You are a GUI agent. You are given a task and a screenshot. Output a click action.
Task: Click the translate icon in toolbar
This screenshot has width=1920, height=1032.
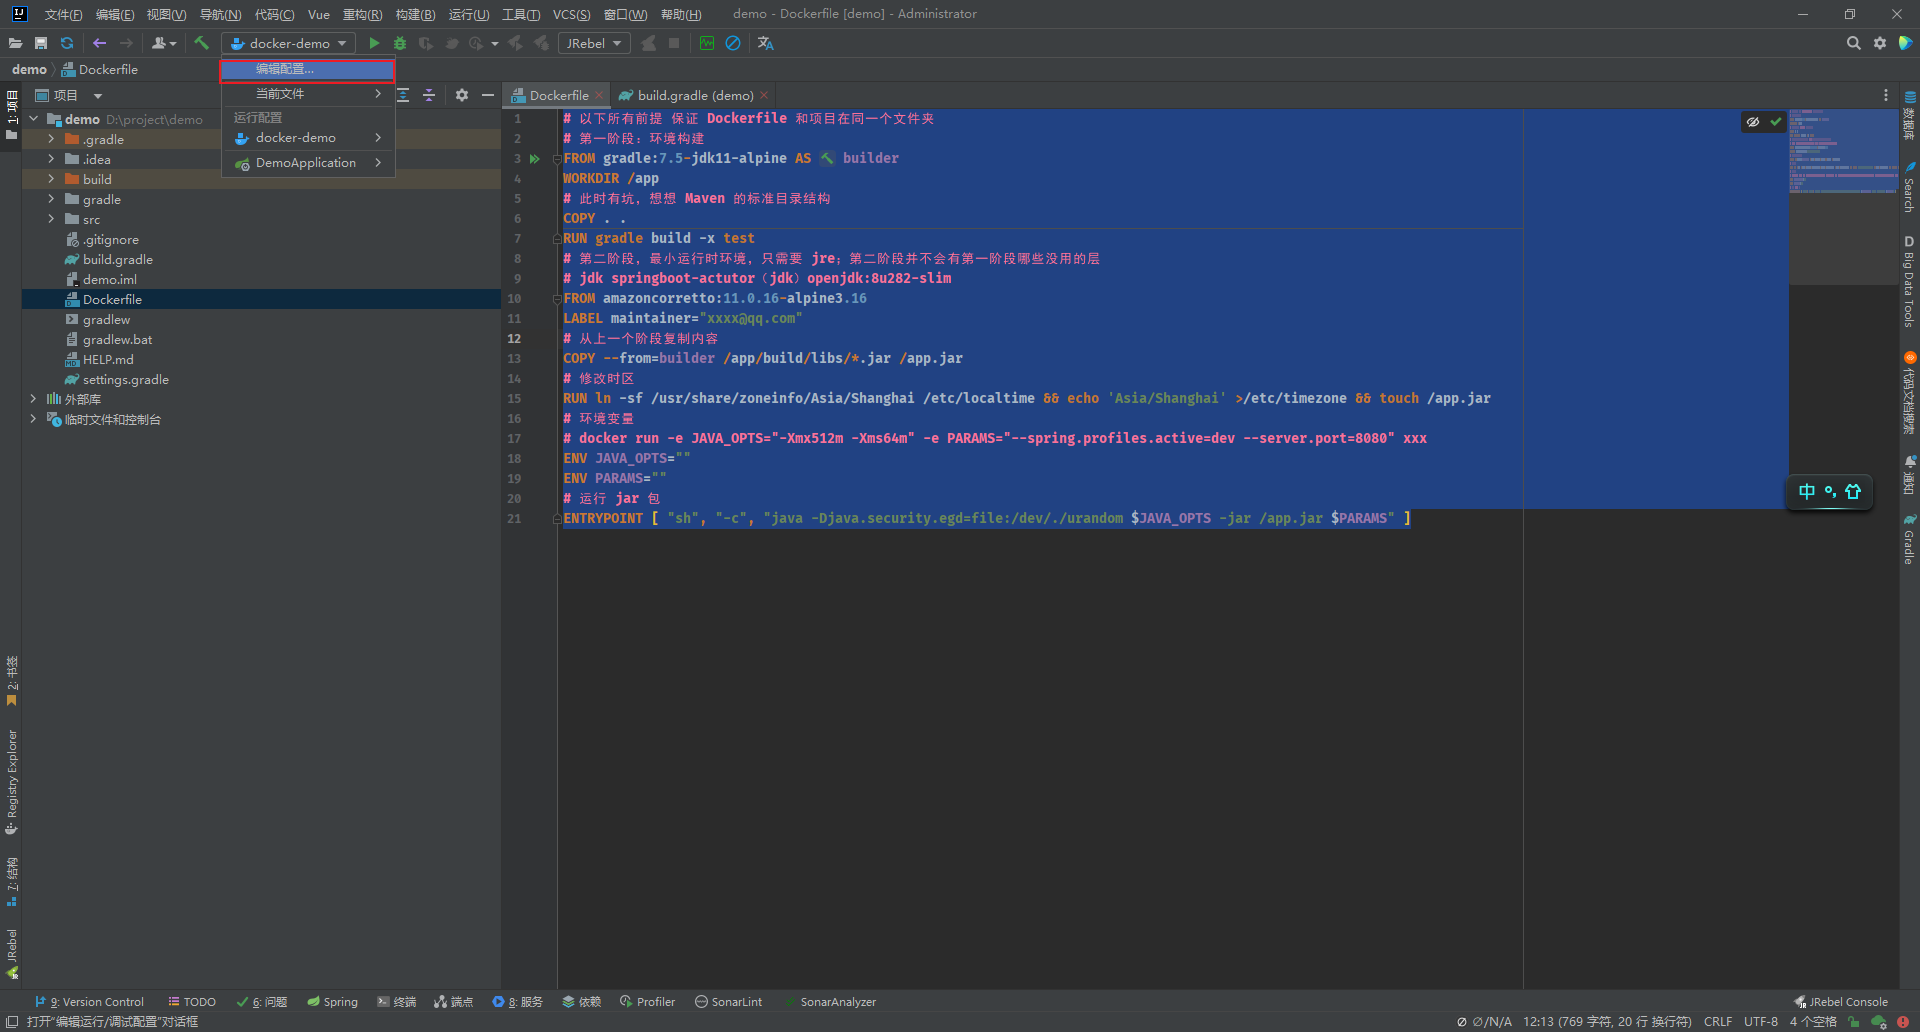click(766, 43)
